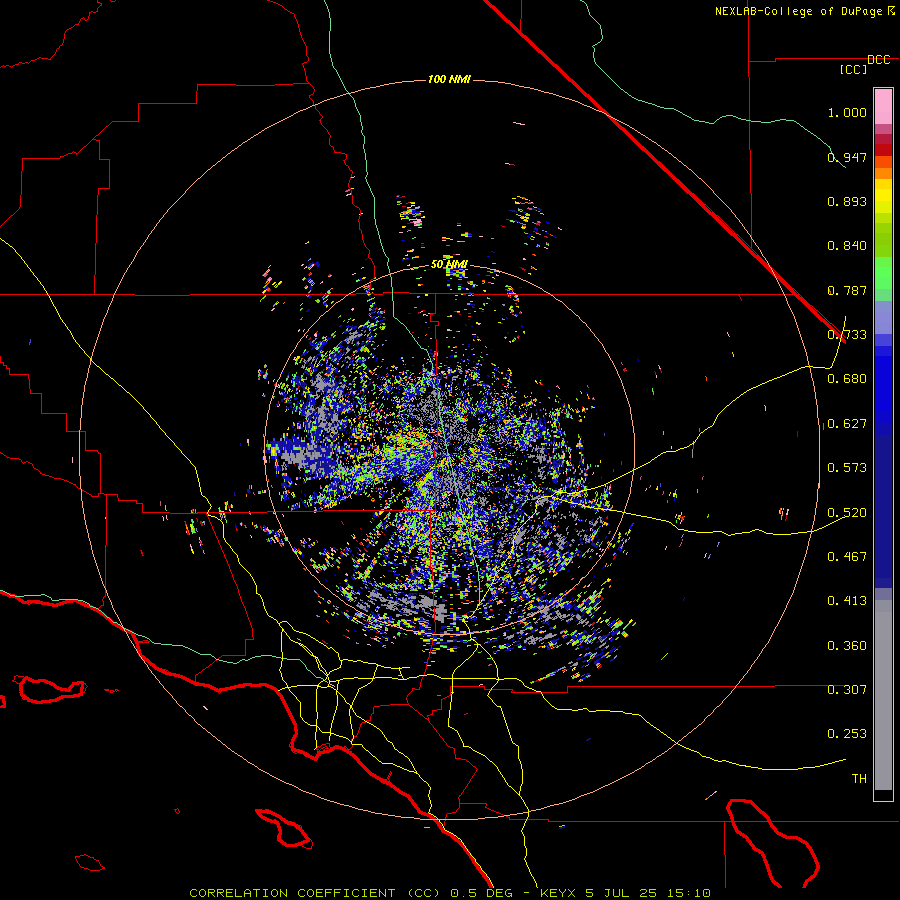This screenshot has height=900, width=900.
Task: Pick the large gray section of color bar
Action: pyautogui.click(x=883, y=695)
